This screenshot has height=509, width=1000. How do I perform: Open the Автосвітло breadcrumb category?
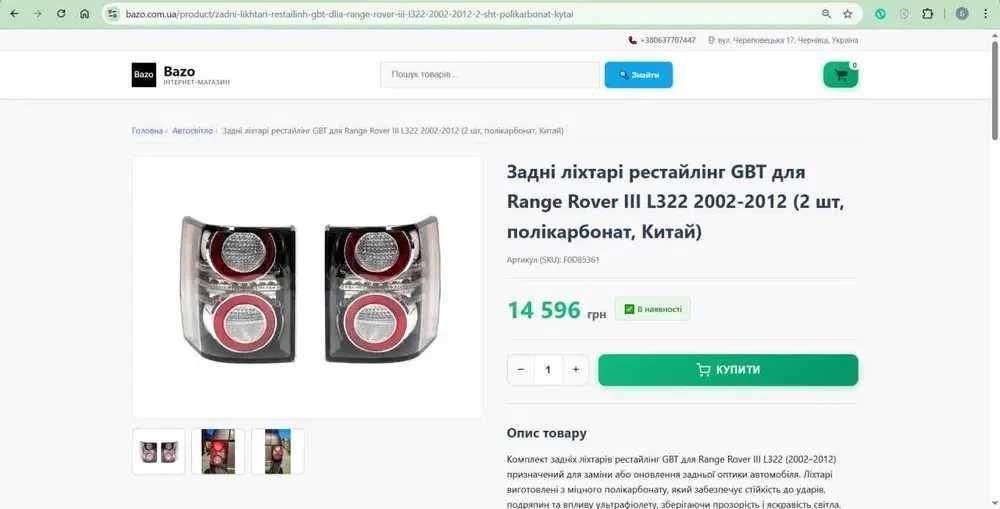point(192,131)
